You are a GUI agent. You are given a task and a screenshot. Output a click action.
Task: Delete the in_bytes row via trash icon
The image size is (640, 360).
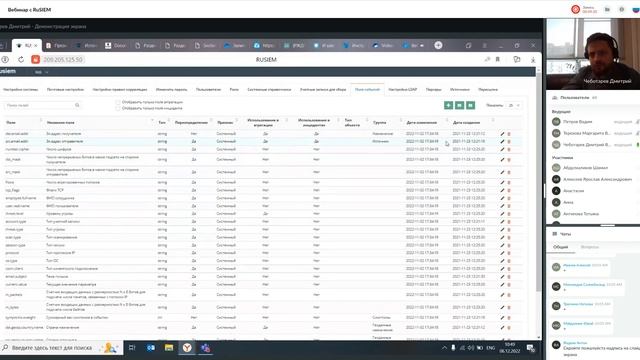(x=509, y=307)
